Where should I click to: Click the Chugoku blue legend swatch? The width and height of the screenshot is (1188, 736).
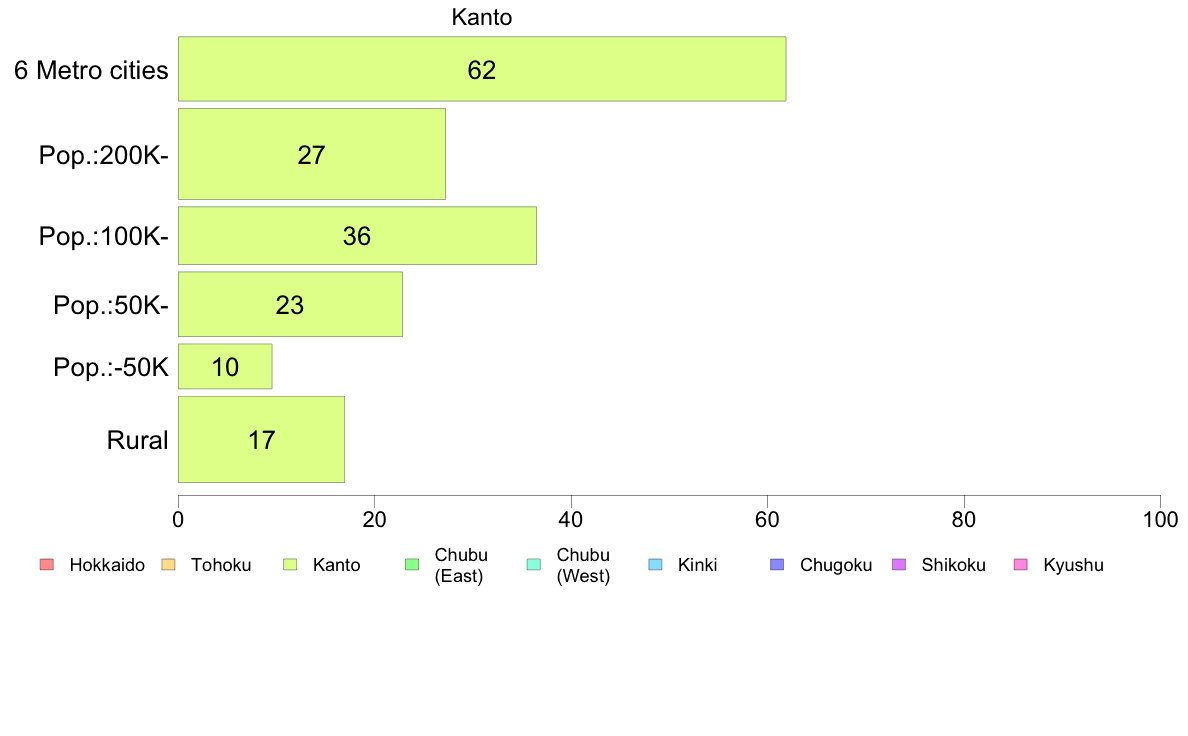[x=777, y=565]
